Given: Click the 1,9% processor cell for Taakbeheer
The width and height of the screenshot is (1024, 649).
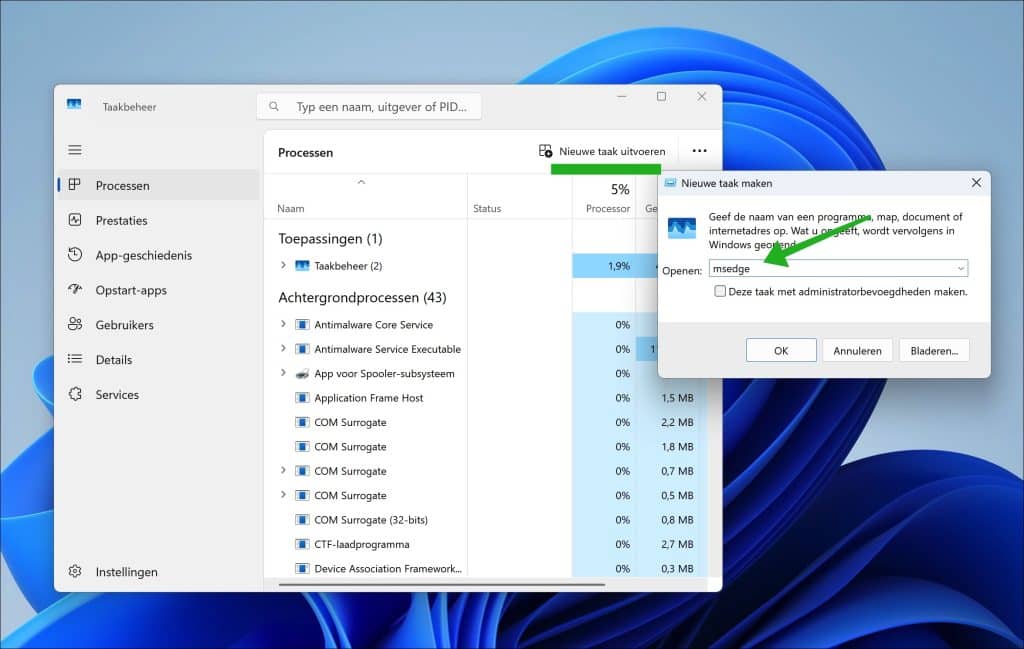Looking at the screenshot, I should (604, 266).
